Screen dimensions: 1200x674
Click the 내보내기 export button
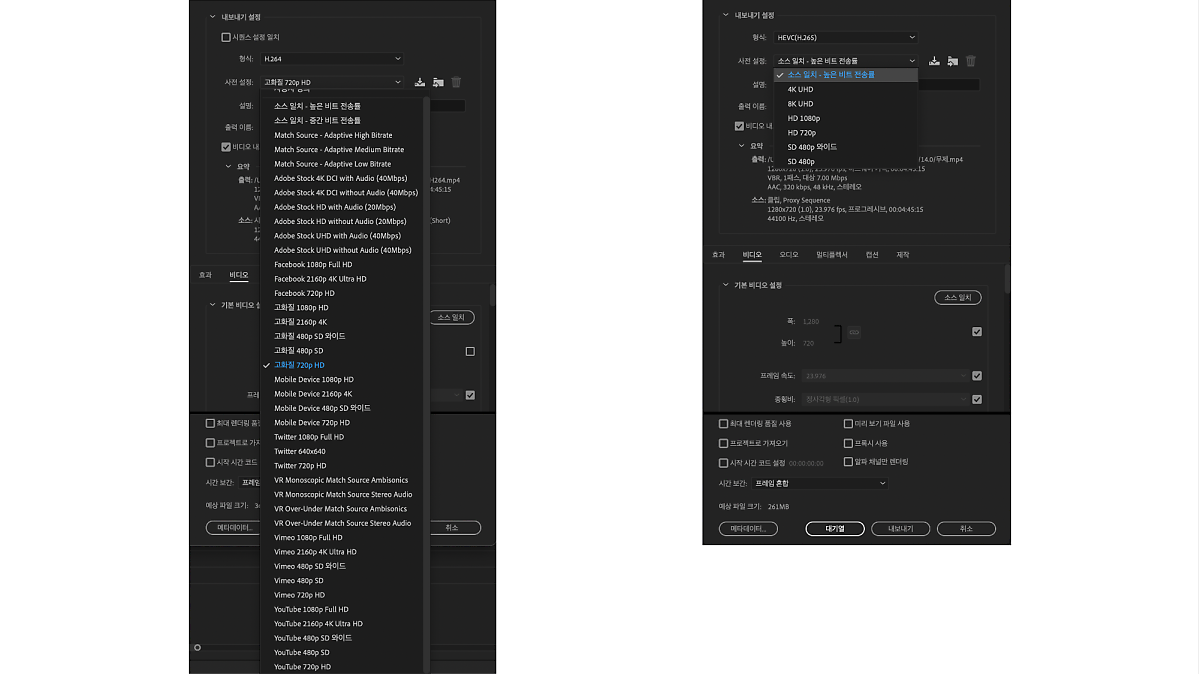pos(900,528)
